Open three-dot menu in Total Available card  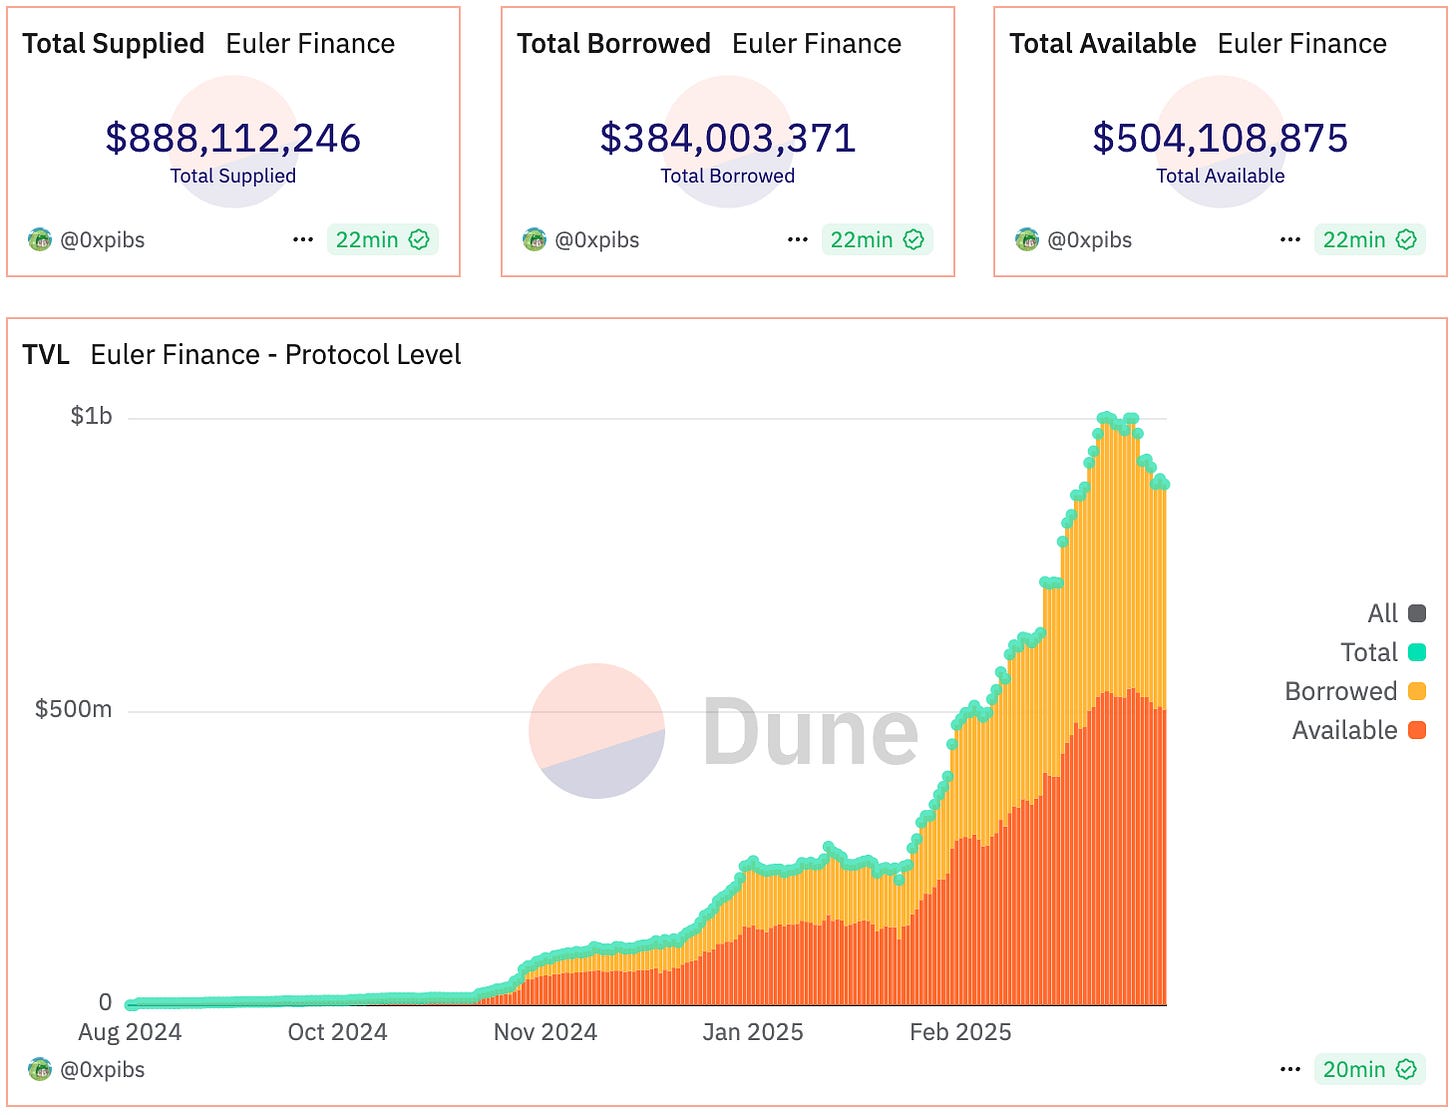click(1290, 240)
